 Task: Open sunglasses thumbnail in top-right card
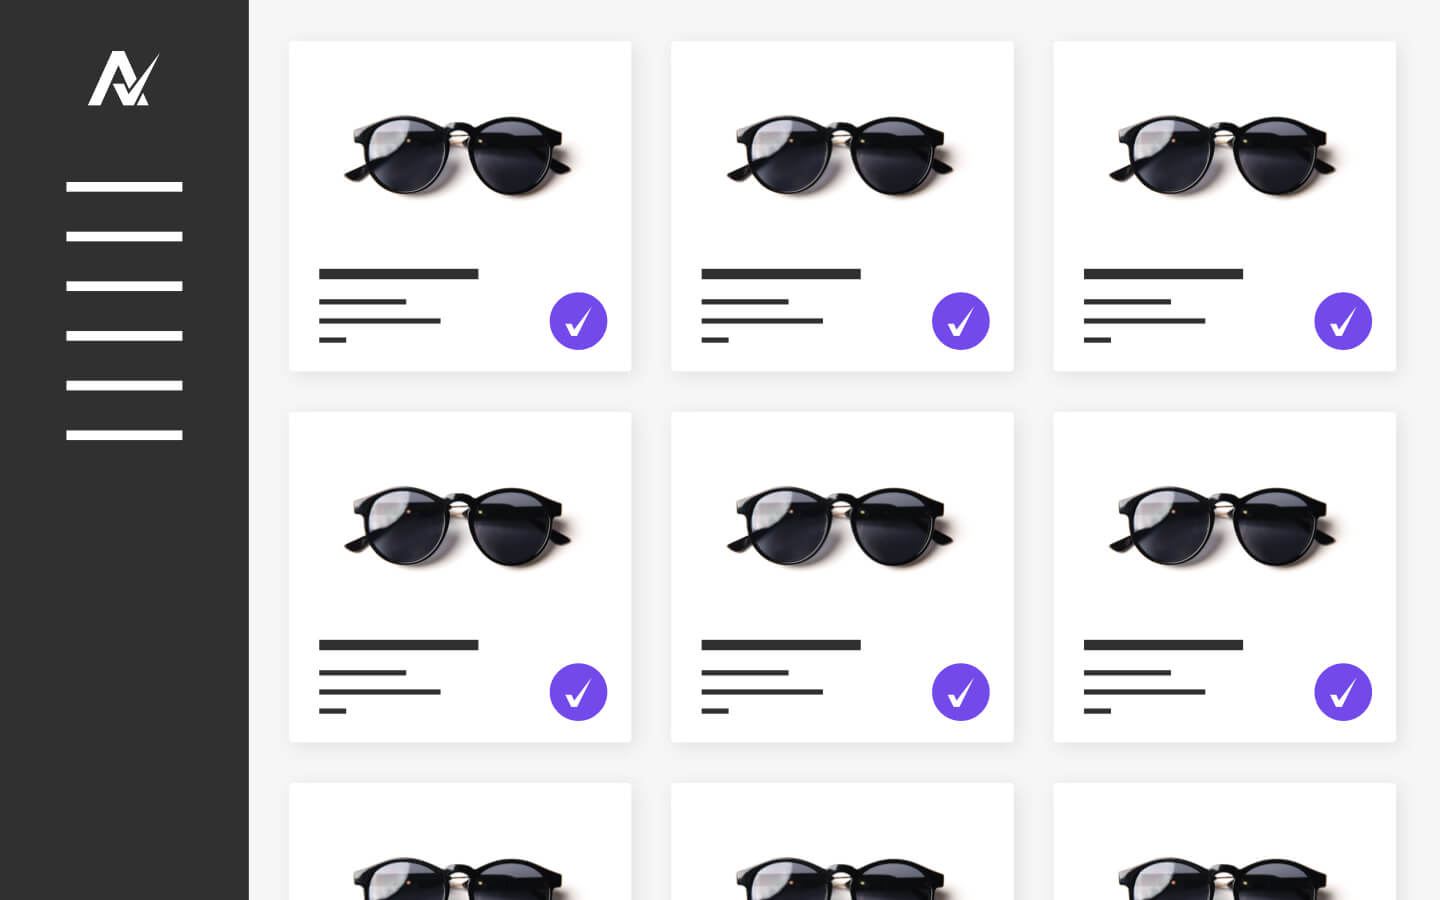(x=1222, y=155)
